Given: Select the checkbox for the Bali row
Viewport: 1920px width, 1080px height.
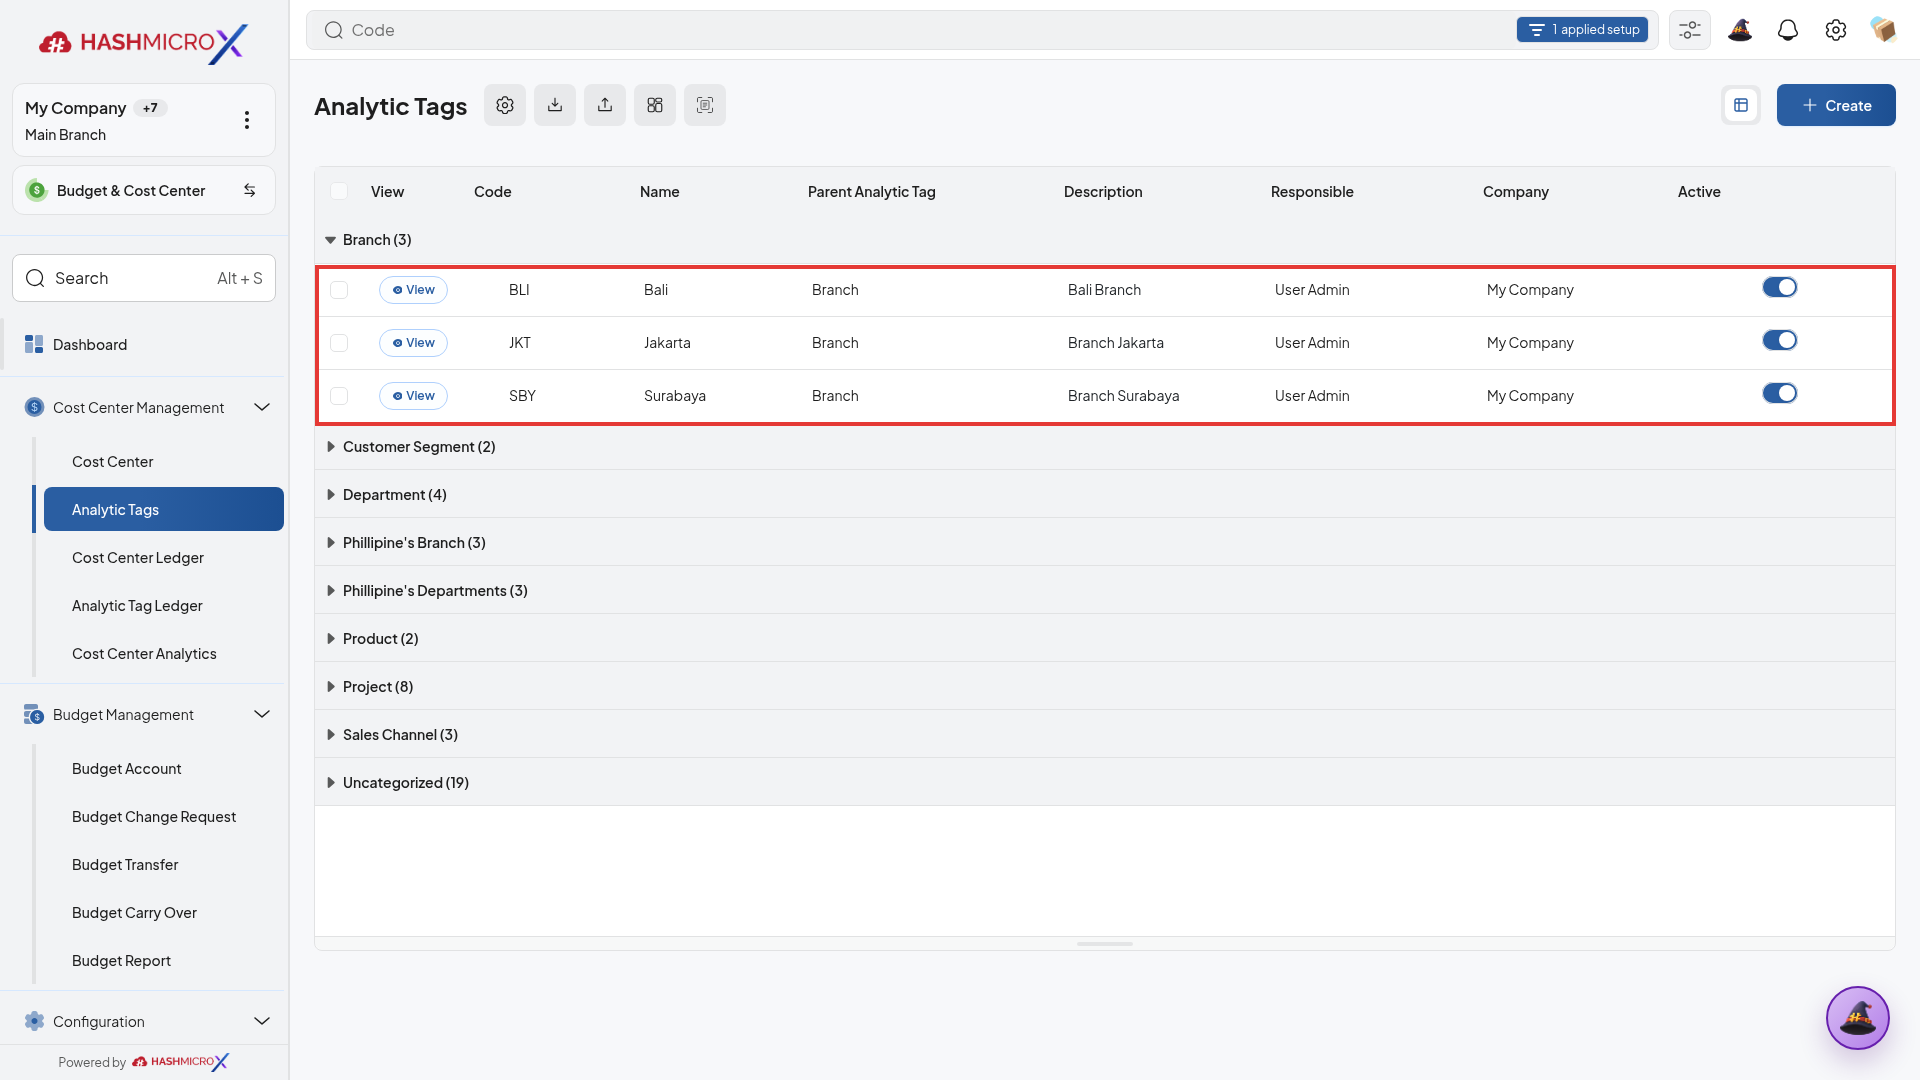Looking at the screenshot, I should click(x=339, y=290).
